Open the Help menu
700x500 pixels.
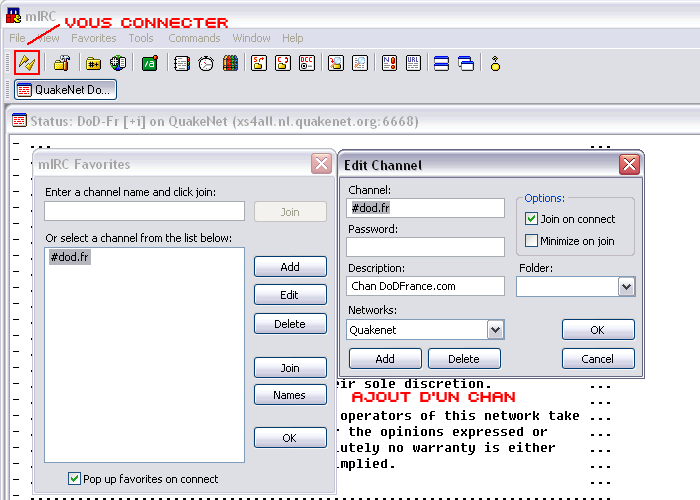(x=292, y=38)
